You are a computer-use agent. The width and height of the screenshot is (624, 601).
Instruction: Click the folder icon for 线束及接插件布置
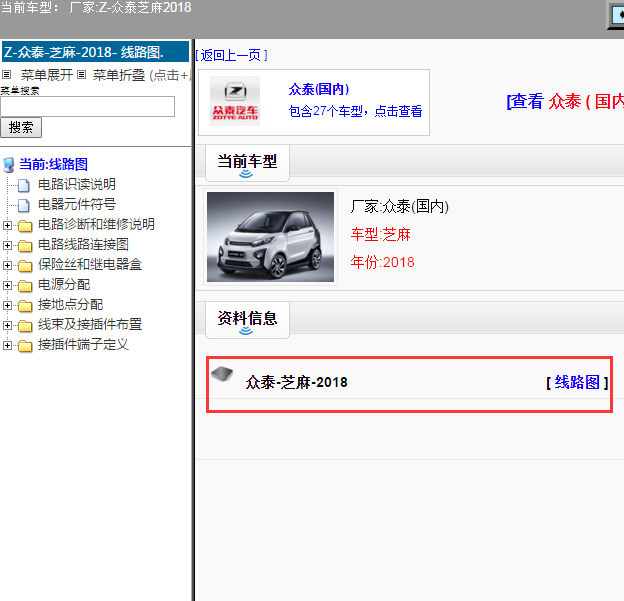(25, 326)
